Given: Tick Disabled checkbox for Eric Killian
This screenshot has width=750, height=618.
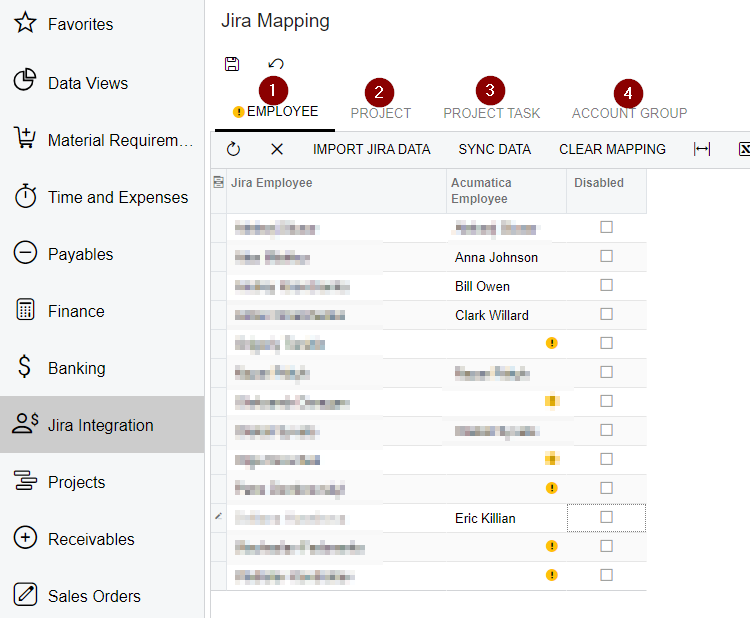Looking at the screenshot, I should click(x=607, y=517).
